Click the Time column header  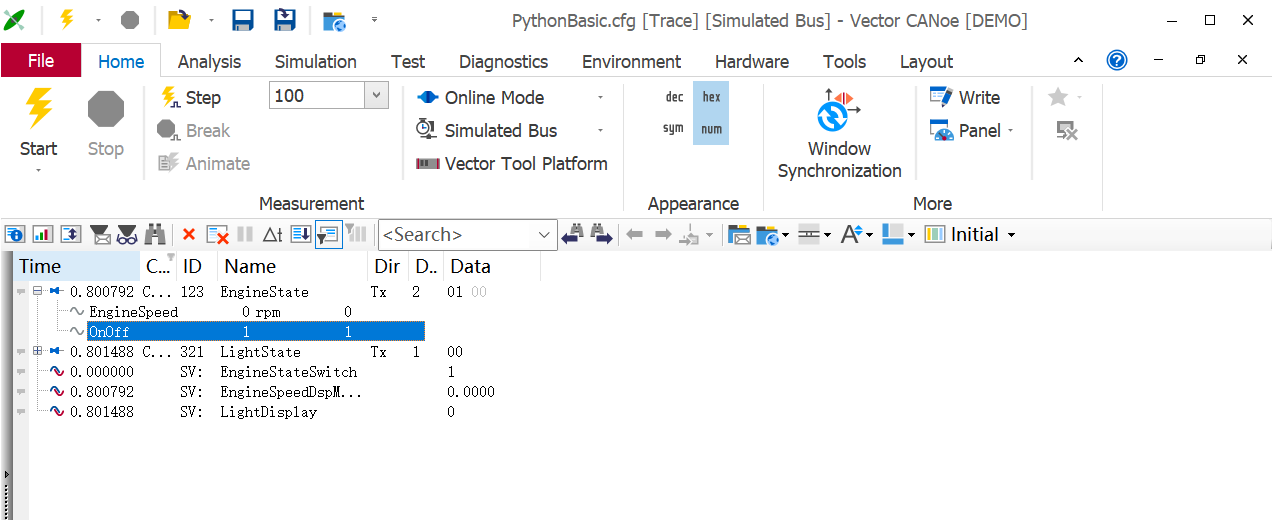(78, 266)
